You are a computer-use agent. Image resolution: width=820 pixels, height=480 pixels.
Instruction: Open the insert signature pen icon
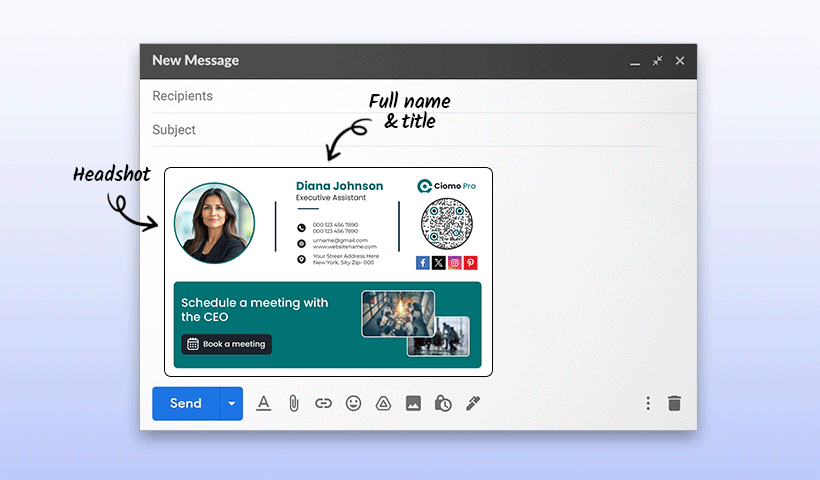(x=473, y=403)
